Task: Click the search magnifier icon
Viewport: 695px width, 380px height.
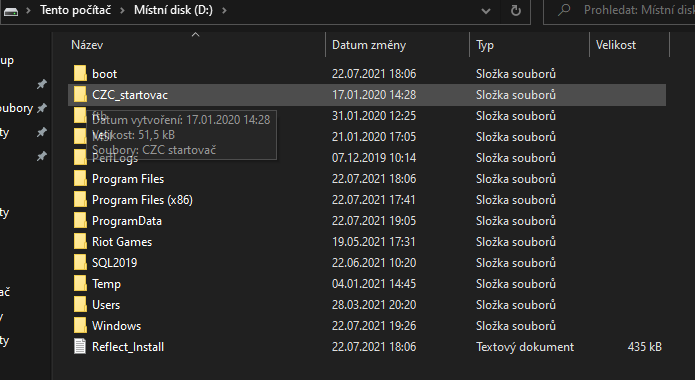Action: pyautogui.click(x=564, y=10)
